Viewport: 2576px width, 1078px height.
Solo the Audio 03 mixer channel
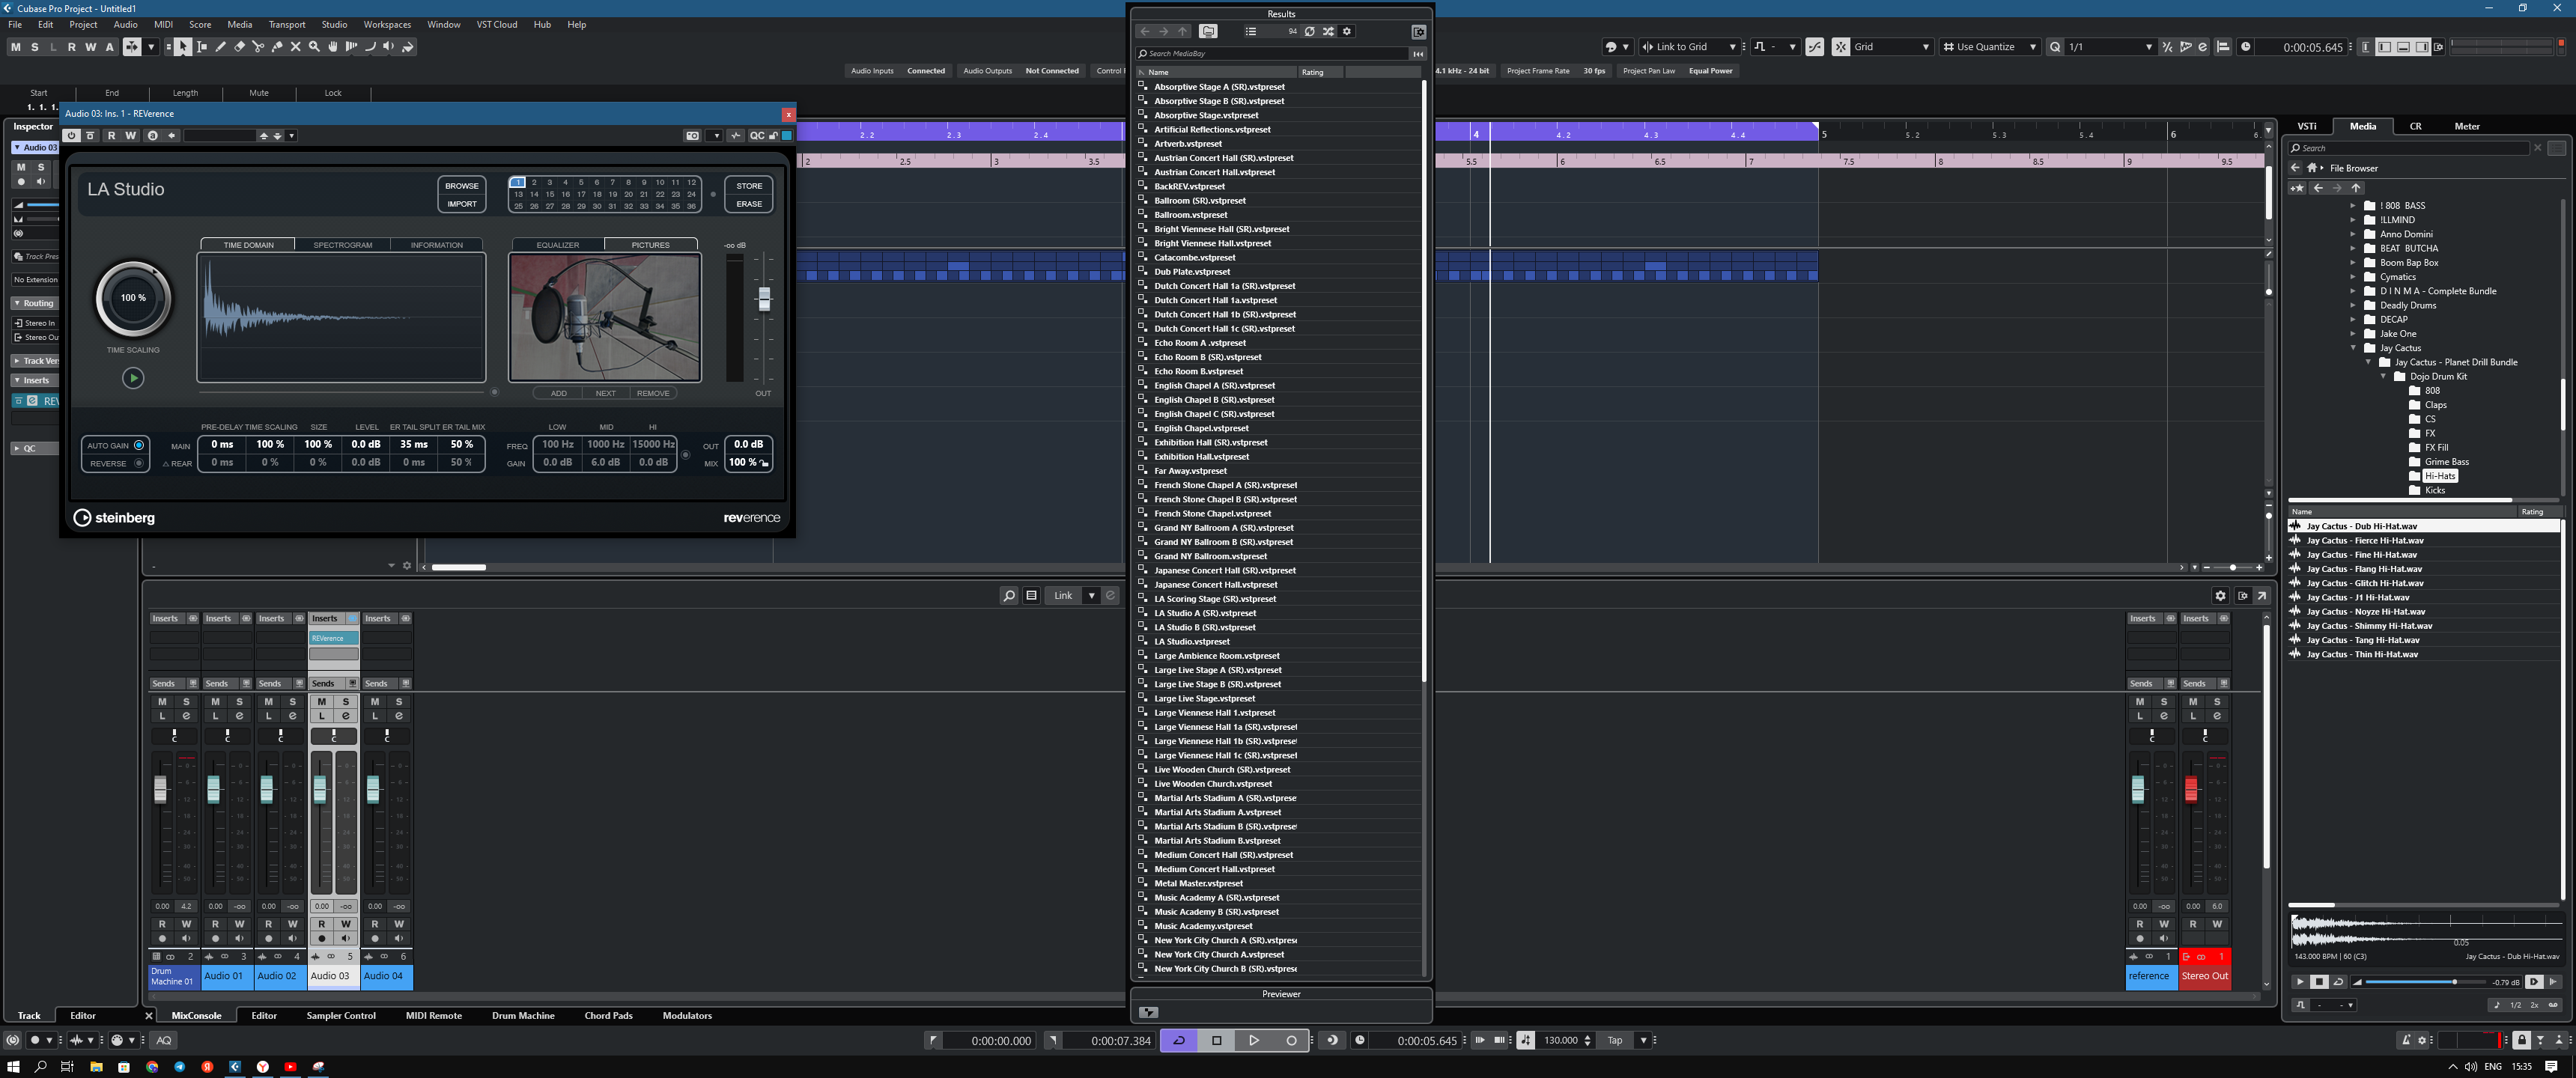pos(345,702)
